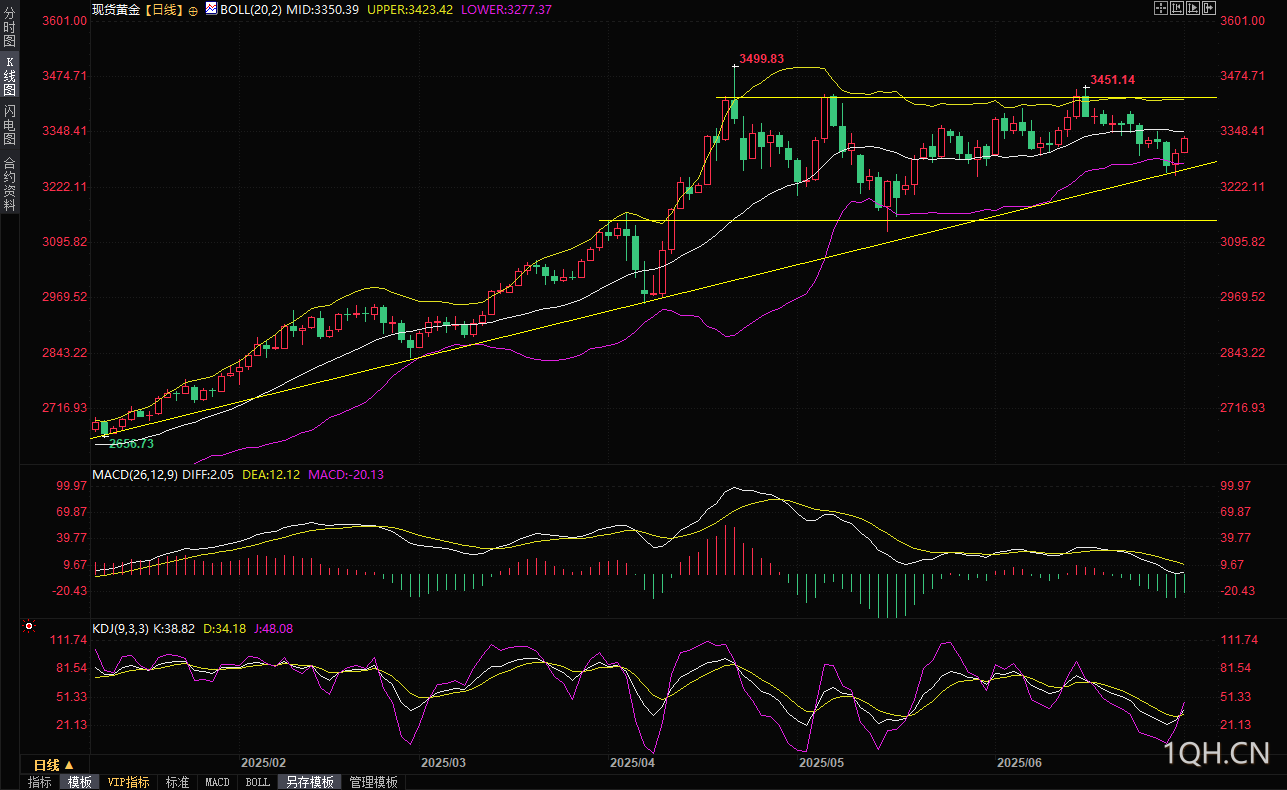Select the K线图 side tab

pyautogui.click(x=9, y=76)
